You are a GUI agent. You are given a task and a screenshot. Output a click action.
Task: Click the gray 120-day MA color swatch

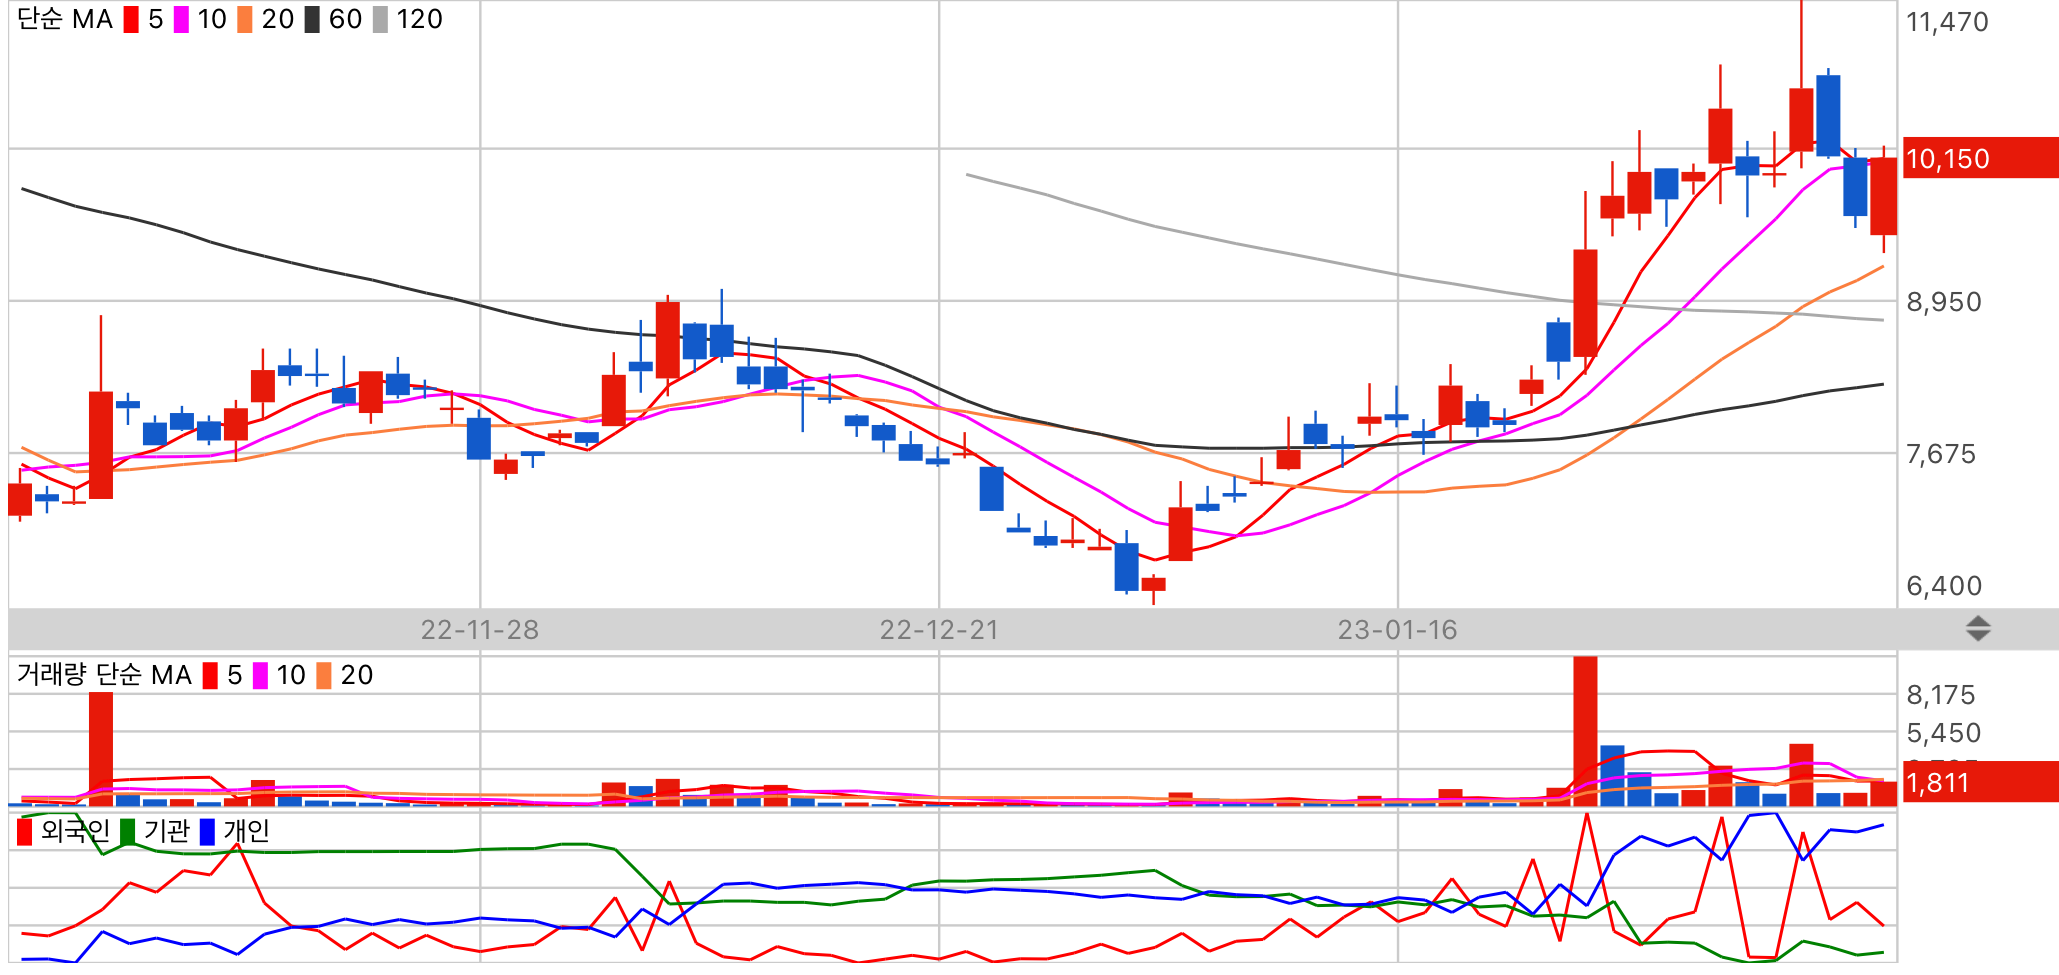380,20
